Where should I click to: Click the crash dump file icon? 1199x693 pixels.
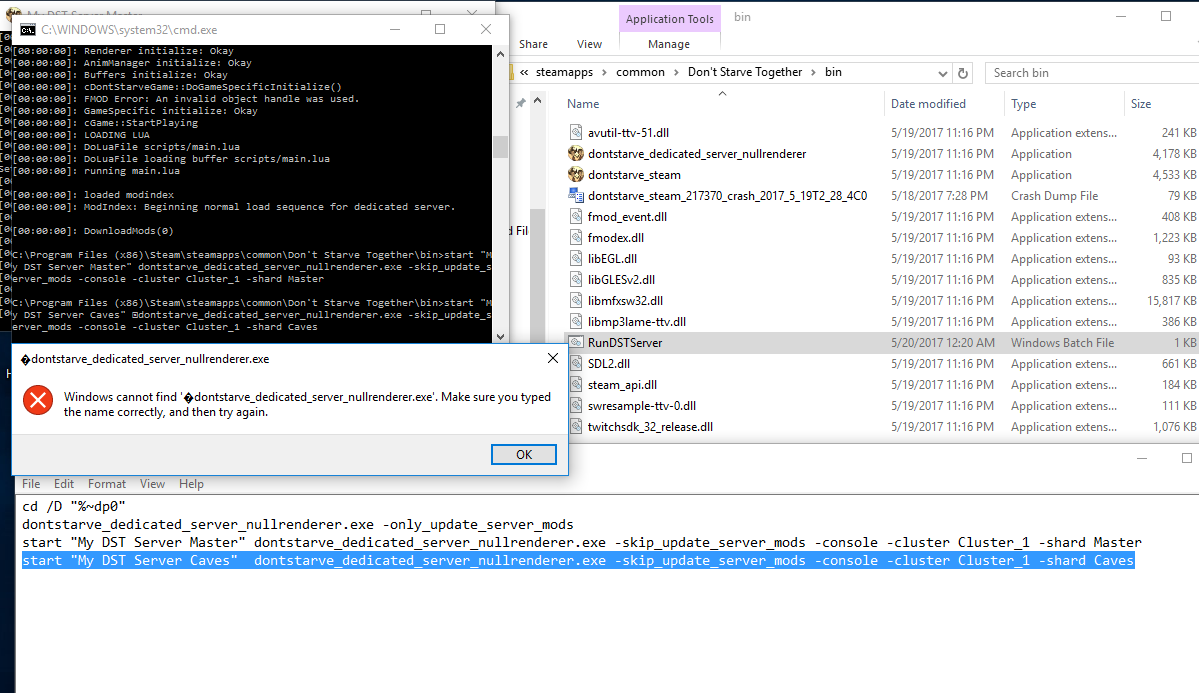(x=576, y=196)
